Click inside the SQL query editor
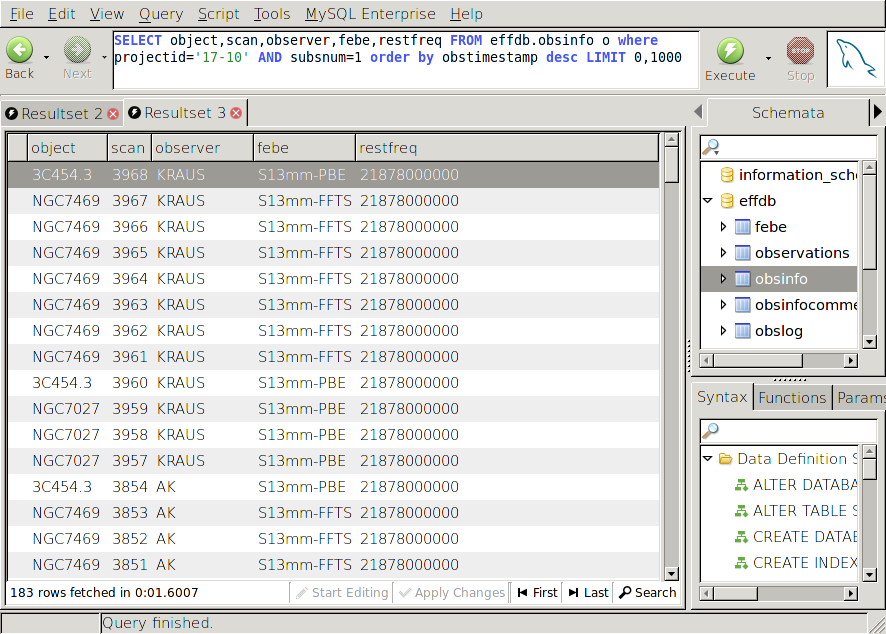The image size is (886, 634). point(405,60)
